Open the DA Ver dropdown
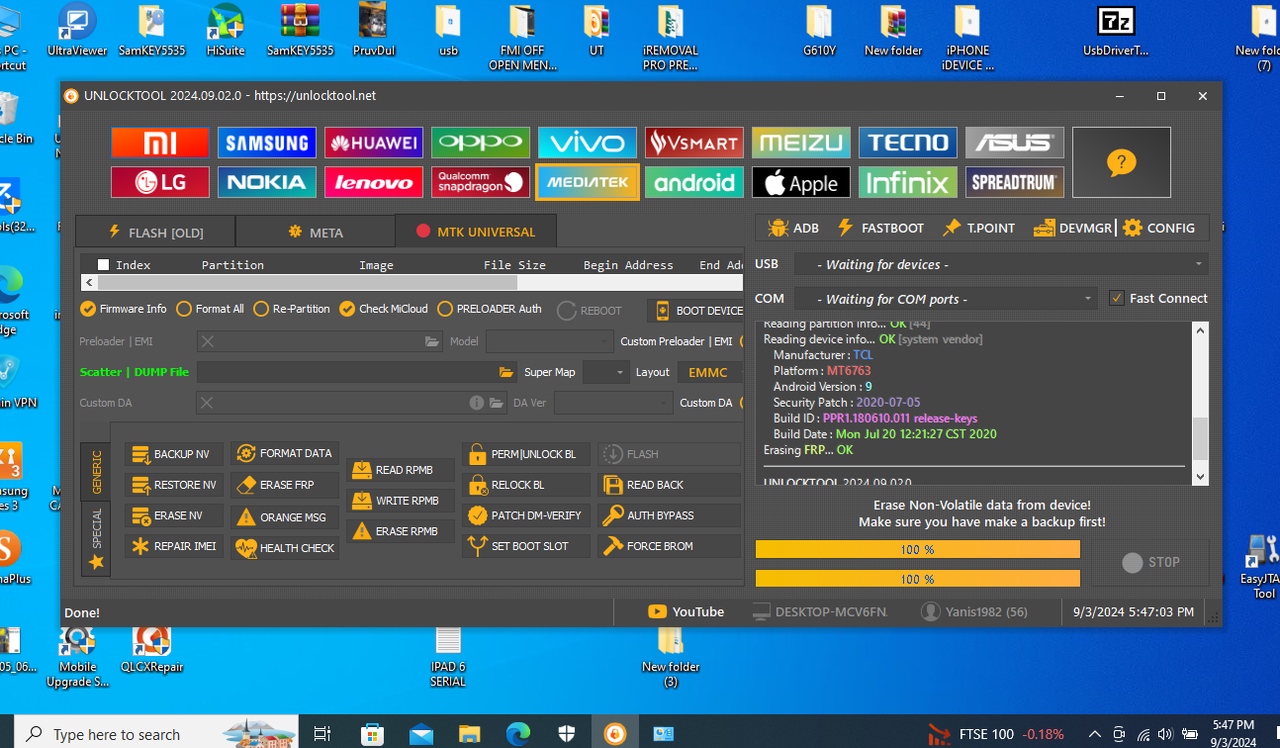1280x748 pixels. pyautogui.click(x=612, y=403)
